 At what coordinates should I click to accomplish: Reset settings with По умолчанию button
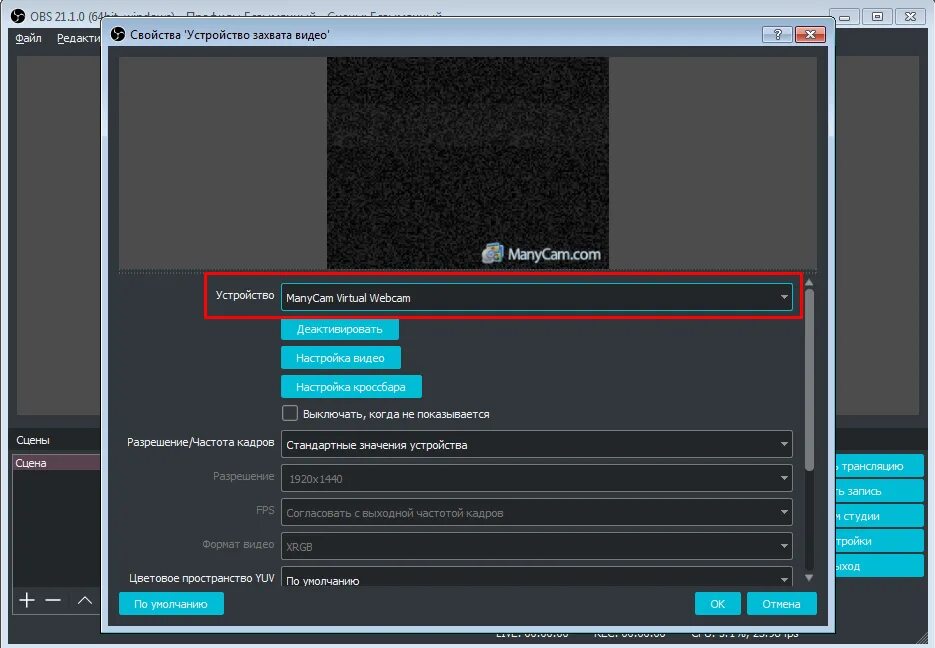coord(171,603)
